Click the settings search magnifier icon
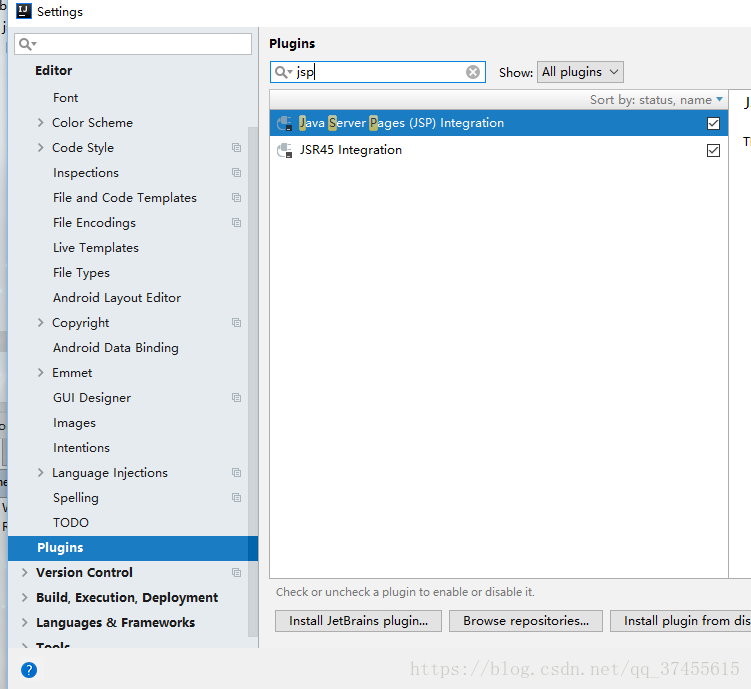The width and height of the screenshot is (751, 689). (x=27, y=45)
